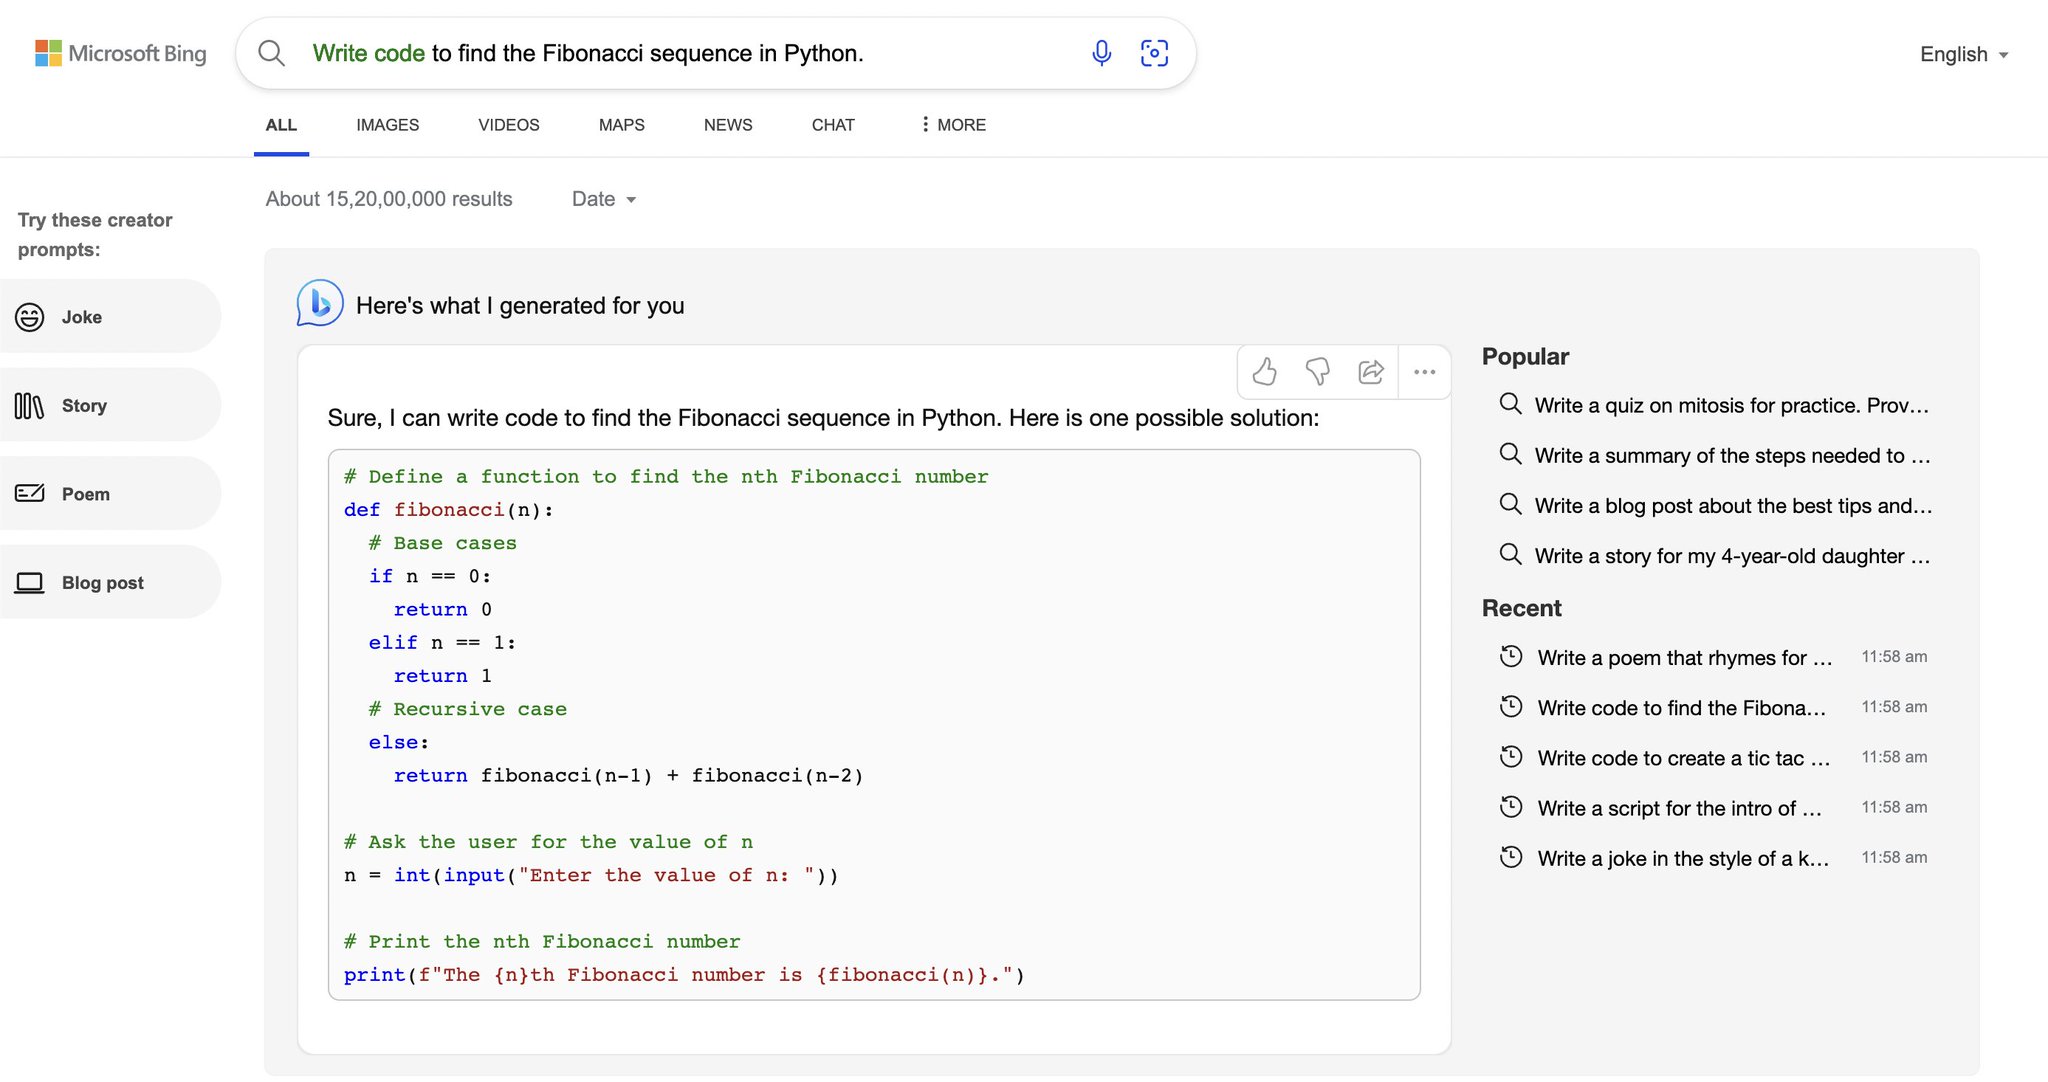The height and width of the screenshot is (1082, 2048).
Task: Click the Microsoft Bing logo
Action: click(121, 53)
